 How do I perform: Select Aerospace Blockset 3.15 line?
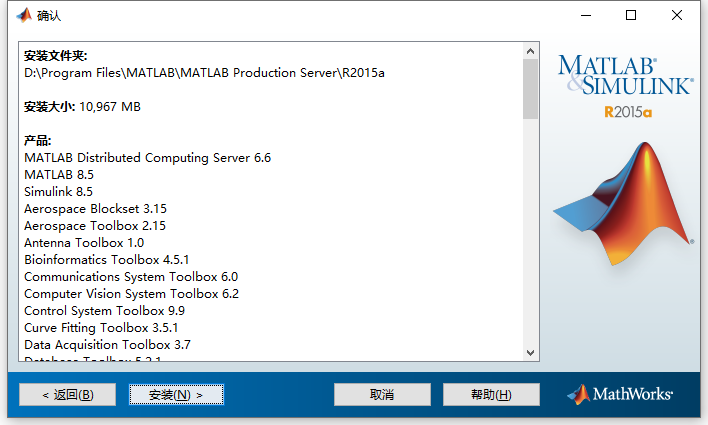[95, 209]
